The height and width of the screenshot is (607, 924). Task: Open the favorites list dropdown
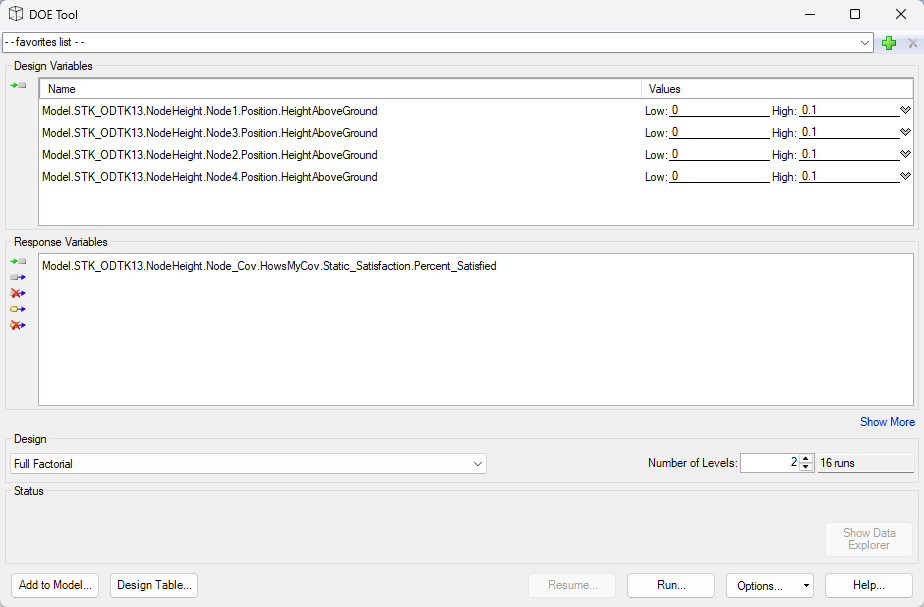(865, 43)
